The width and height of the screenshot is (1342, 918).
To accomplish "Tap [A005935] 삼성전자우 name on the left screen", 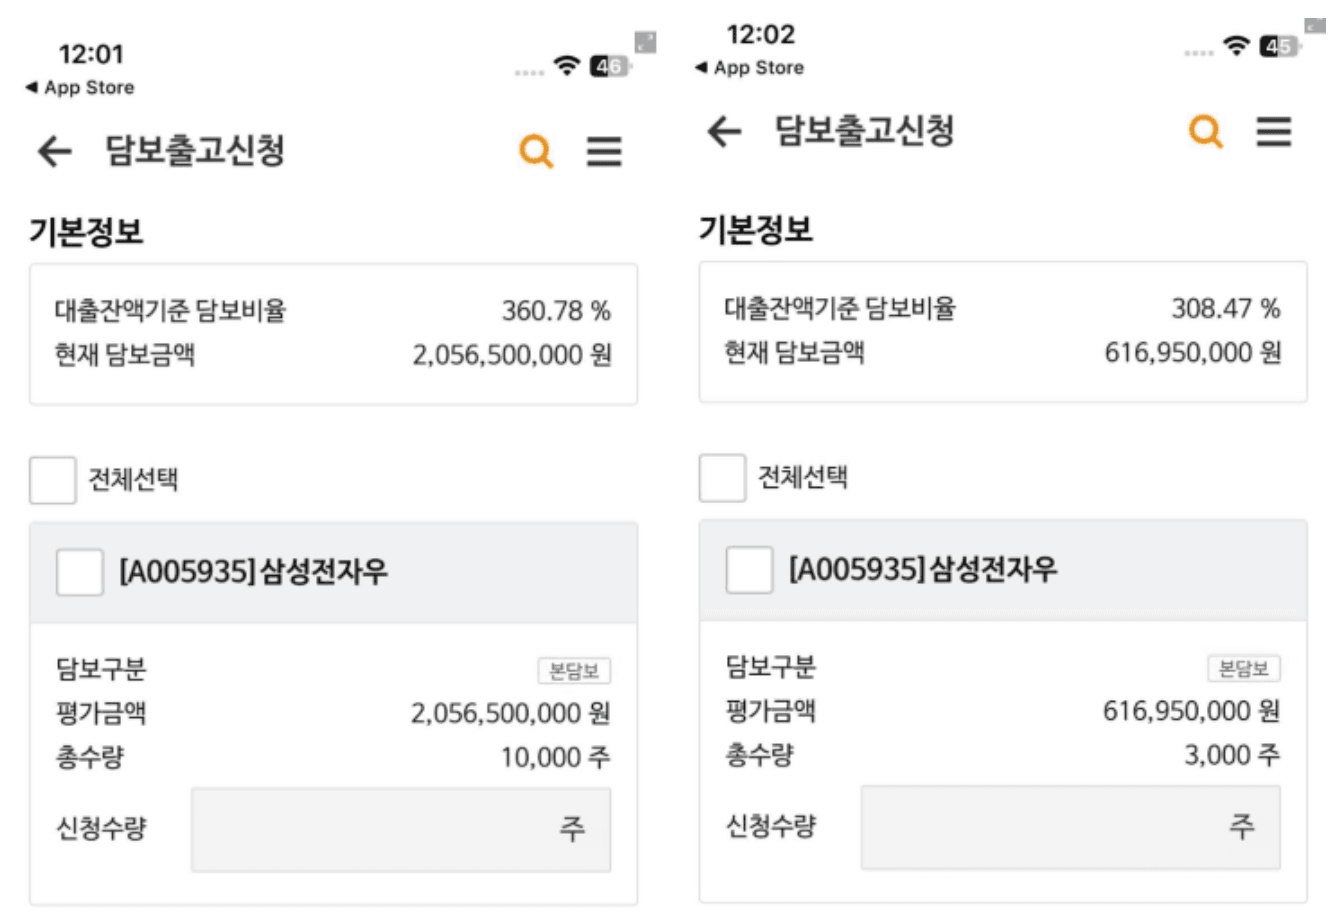I will point(254,573).
